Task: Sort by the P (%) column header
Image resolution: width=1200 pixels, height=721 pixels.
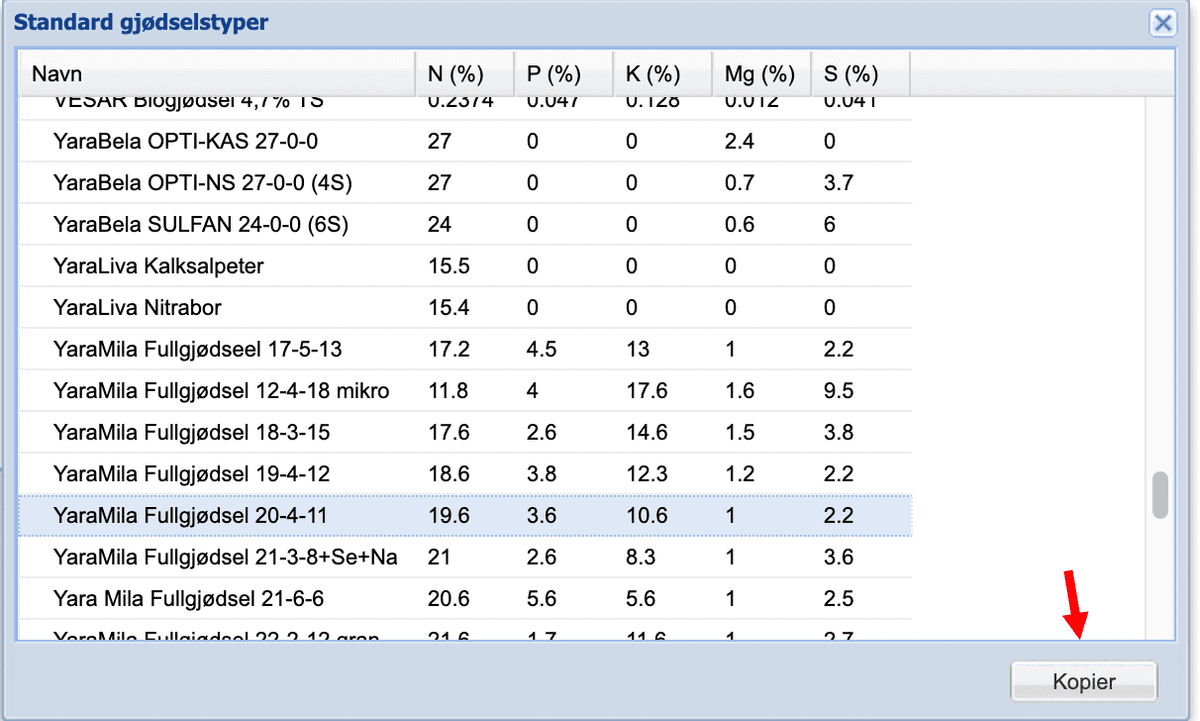Action: click(x=563, y=74)
